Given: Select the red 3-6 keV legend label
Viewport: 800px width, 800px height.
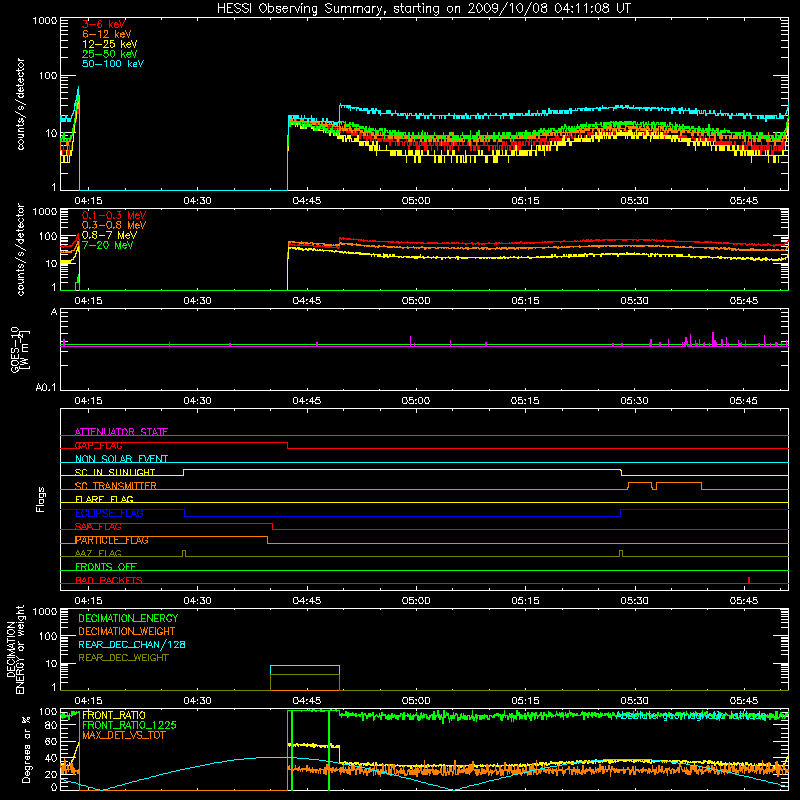Looking at the screenshot, I should 104,24.
